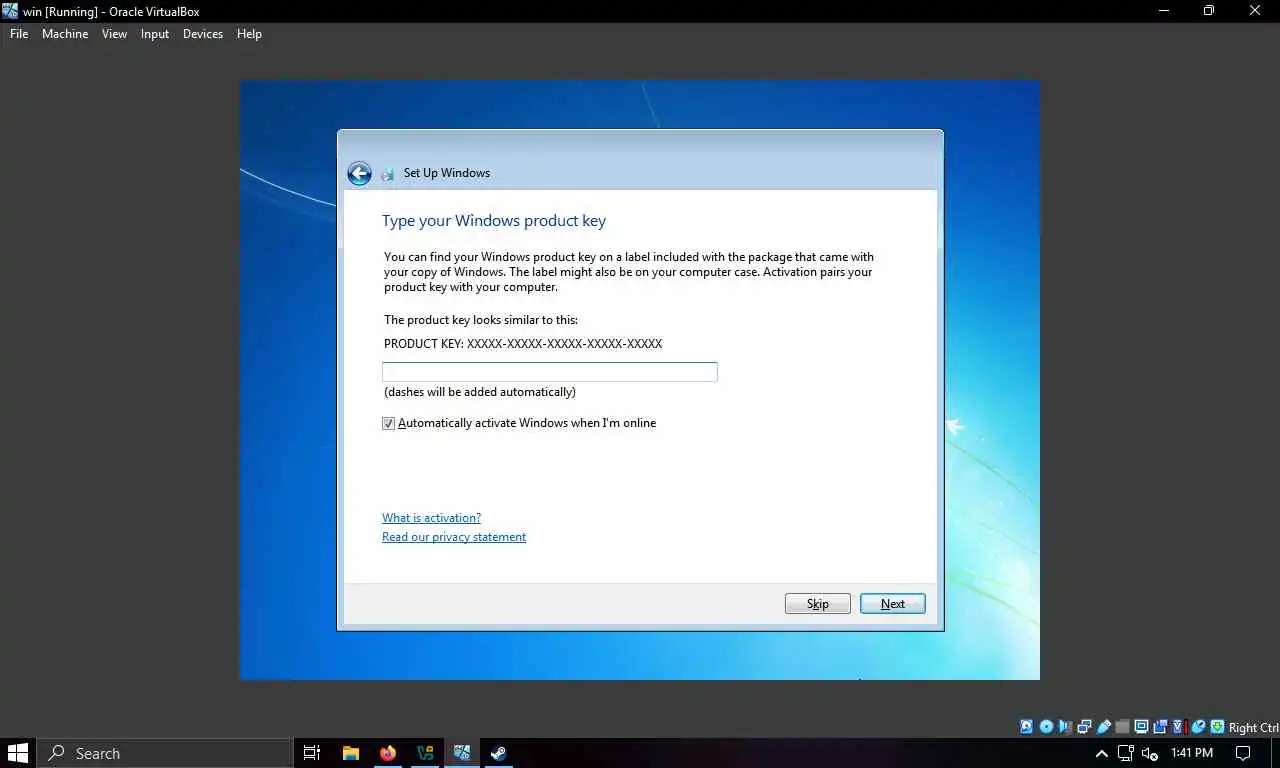This screenshot has height=768, width=1280.
Task: Click the 1:41 PM taskbar clock
Action: [1192, 753]
